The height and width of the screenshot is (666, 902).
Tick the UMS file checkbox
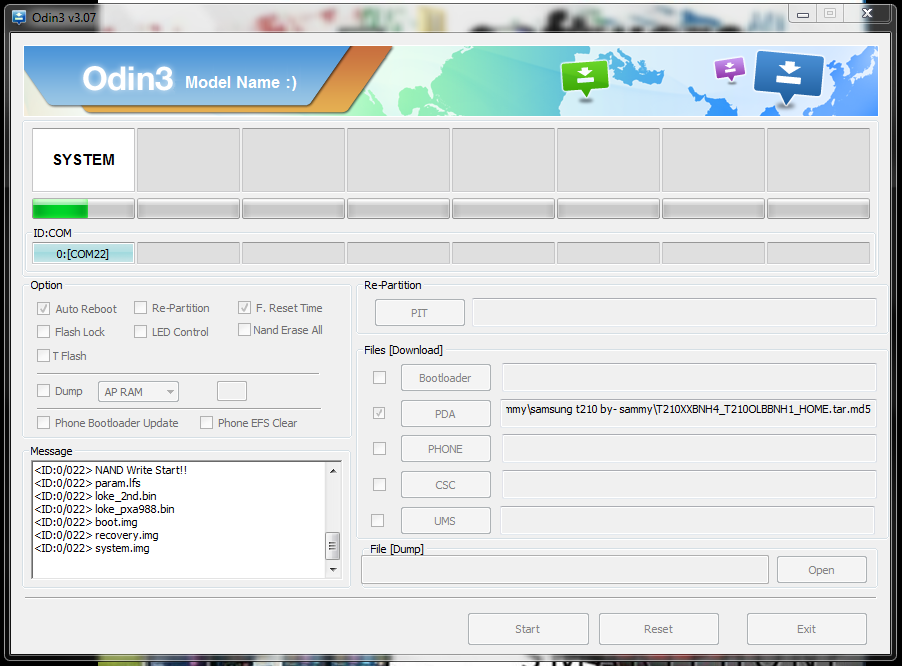click(378, 520)
